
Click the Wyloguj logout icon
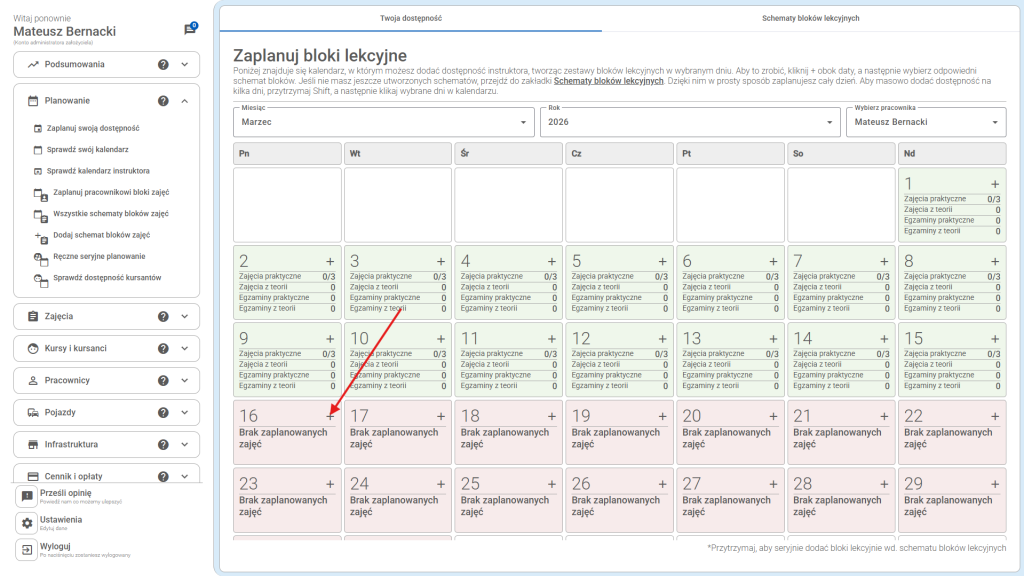point(27,550)
